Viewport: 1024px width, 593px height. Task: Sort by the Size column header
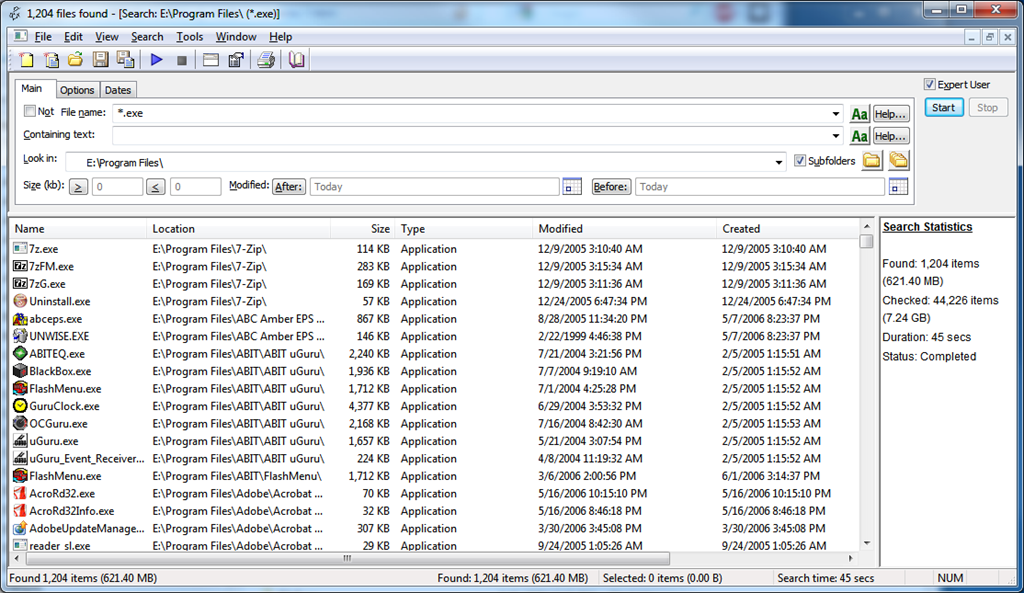tap(362, 229)
